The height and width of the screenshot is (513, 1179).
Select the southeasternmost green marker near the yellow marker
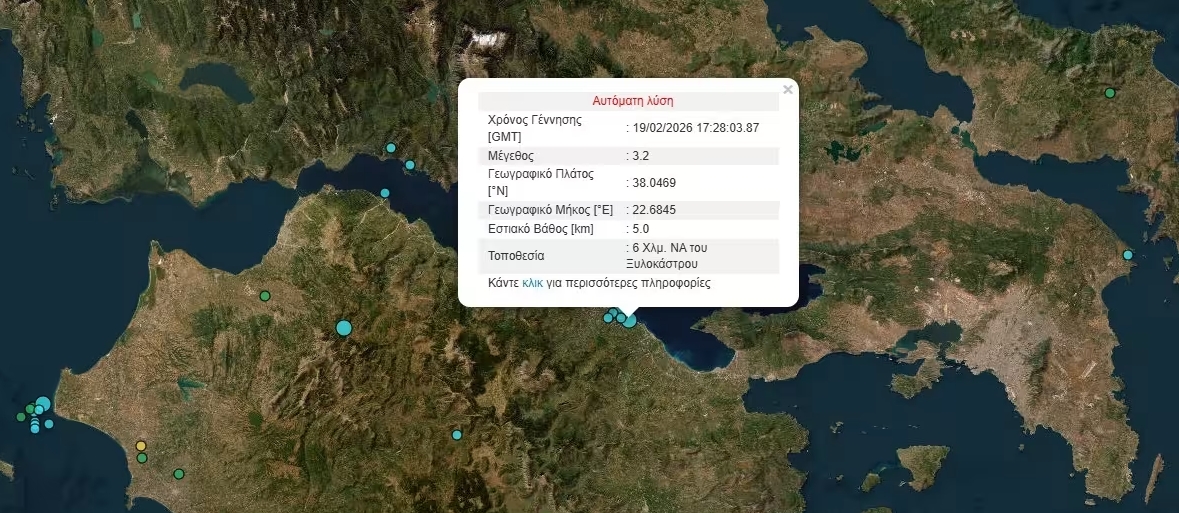pos(179,474)
